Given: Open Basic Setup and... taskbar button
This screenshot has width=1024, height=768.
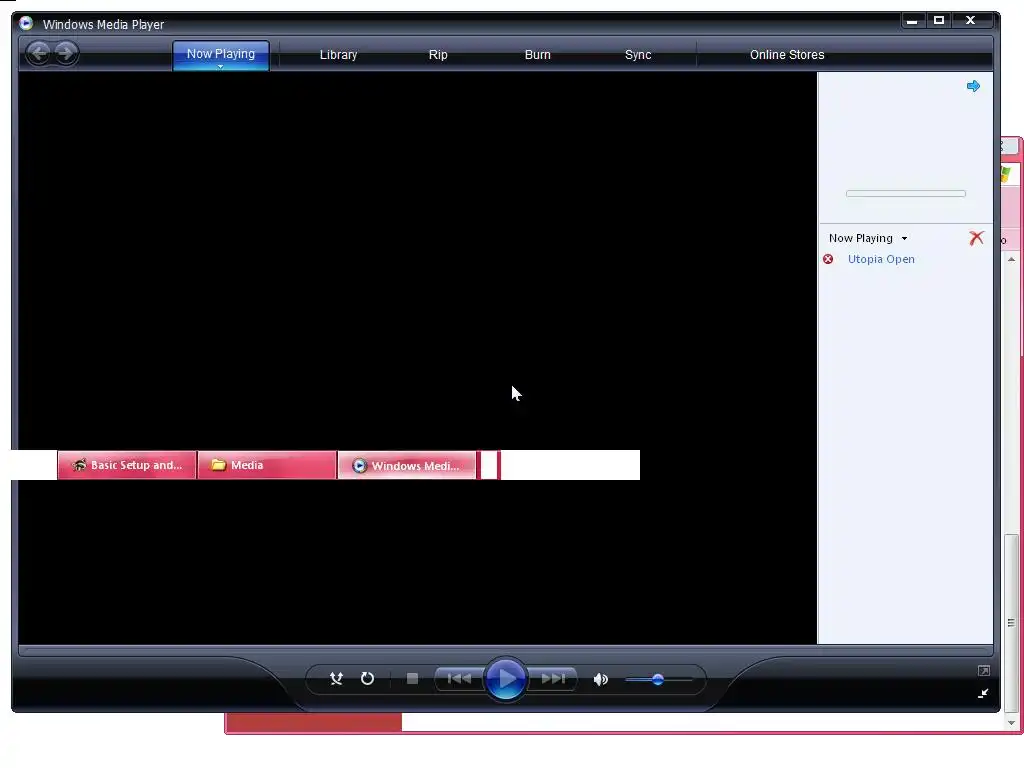Looking at the screenshot, I should tap(127, 465).
